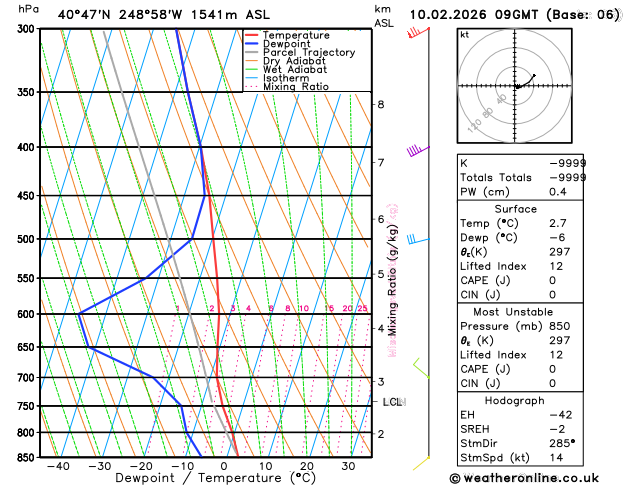Click the blue Dewpoint legend line
Viewport: 629px width, 486px height.
[x=252, y=44]
